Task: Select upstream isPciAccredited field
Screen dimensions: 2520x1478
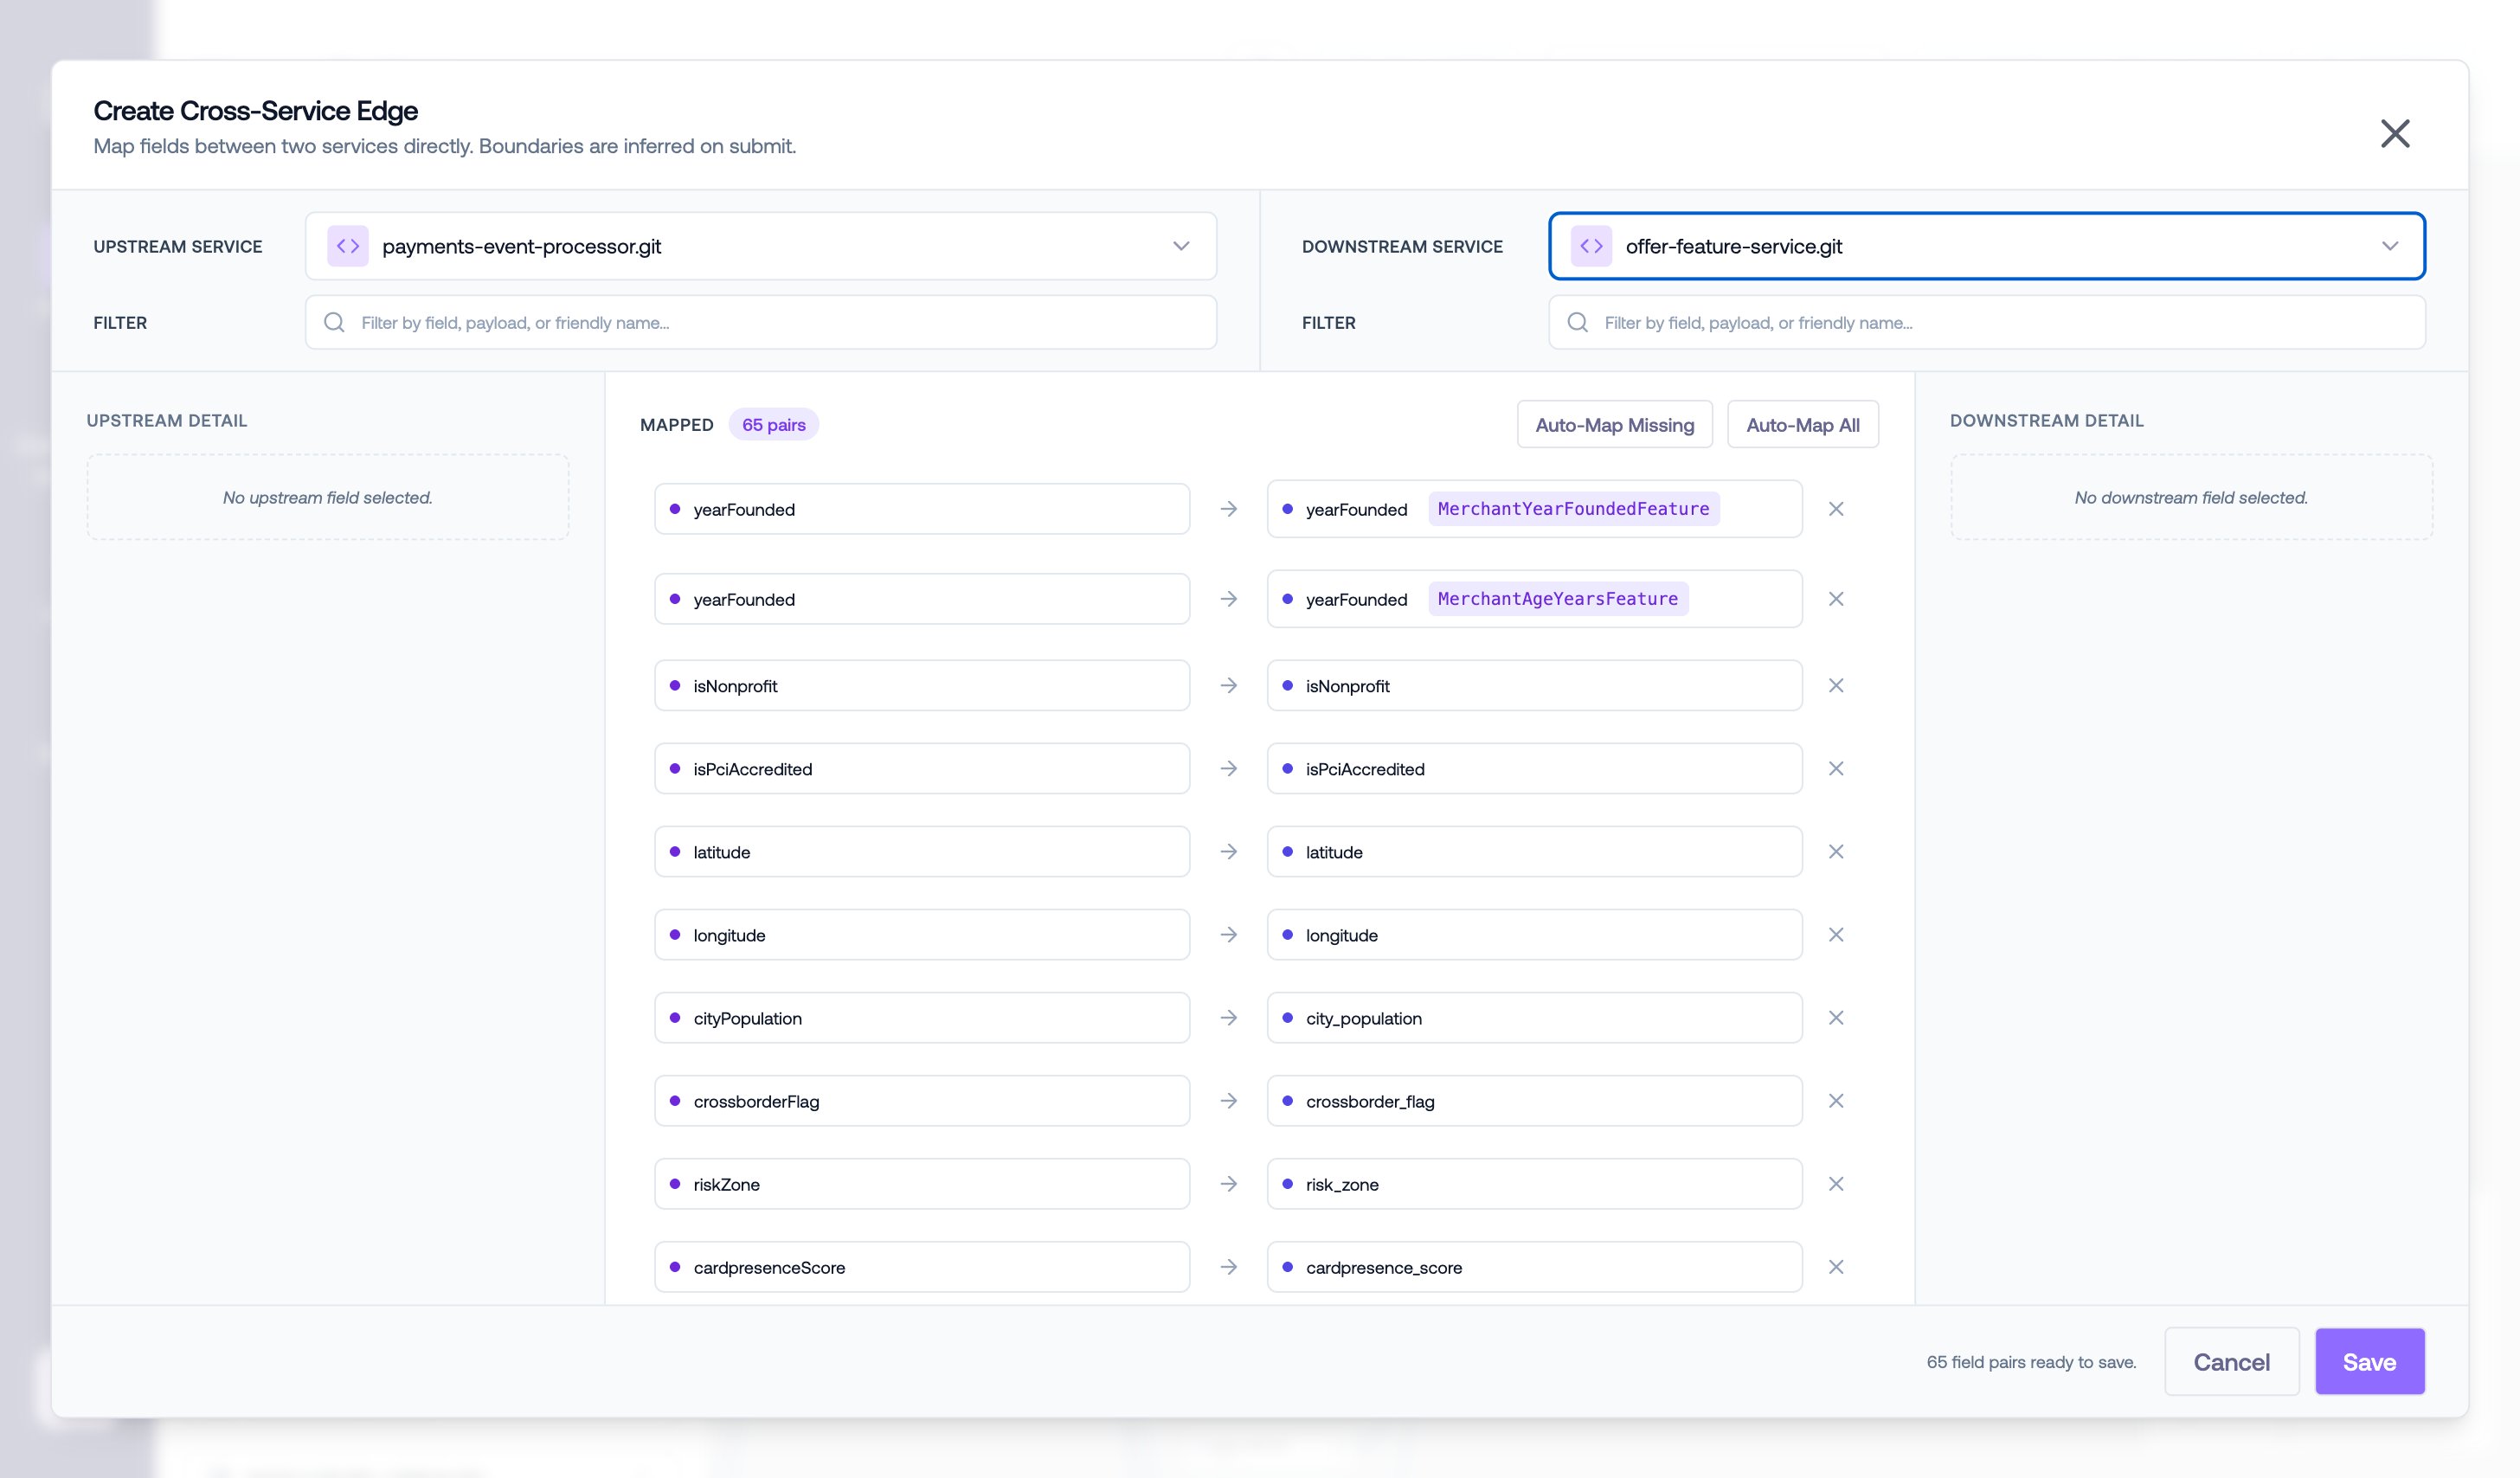Action: 922,769
